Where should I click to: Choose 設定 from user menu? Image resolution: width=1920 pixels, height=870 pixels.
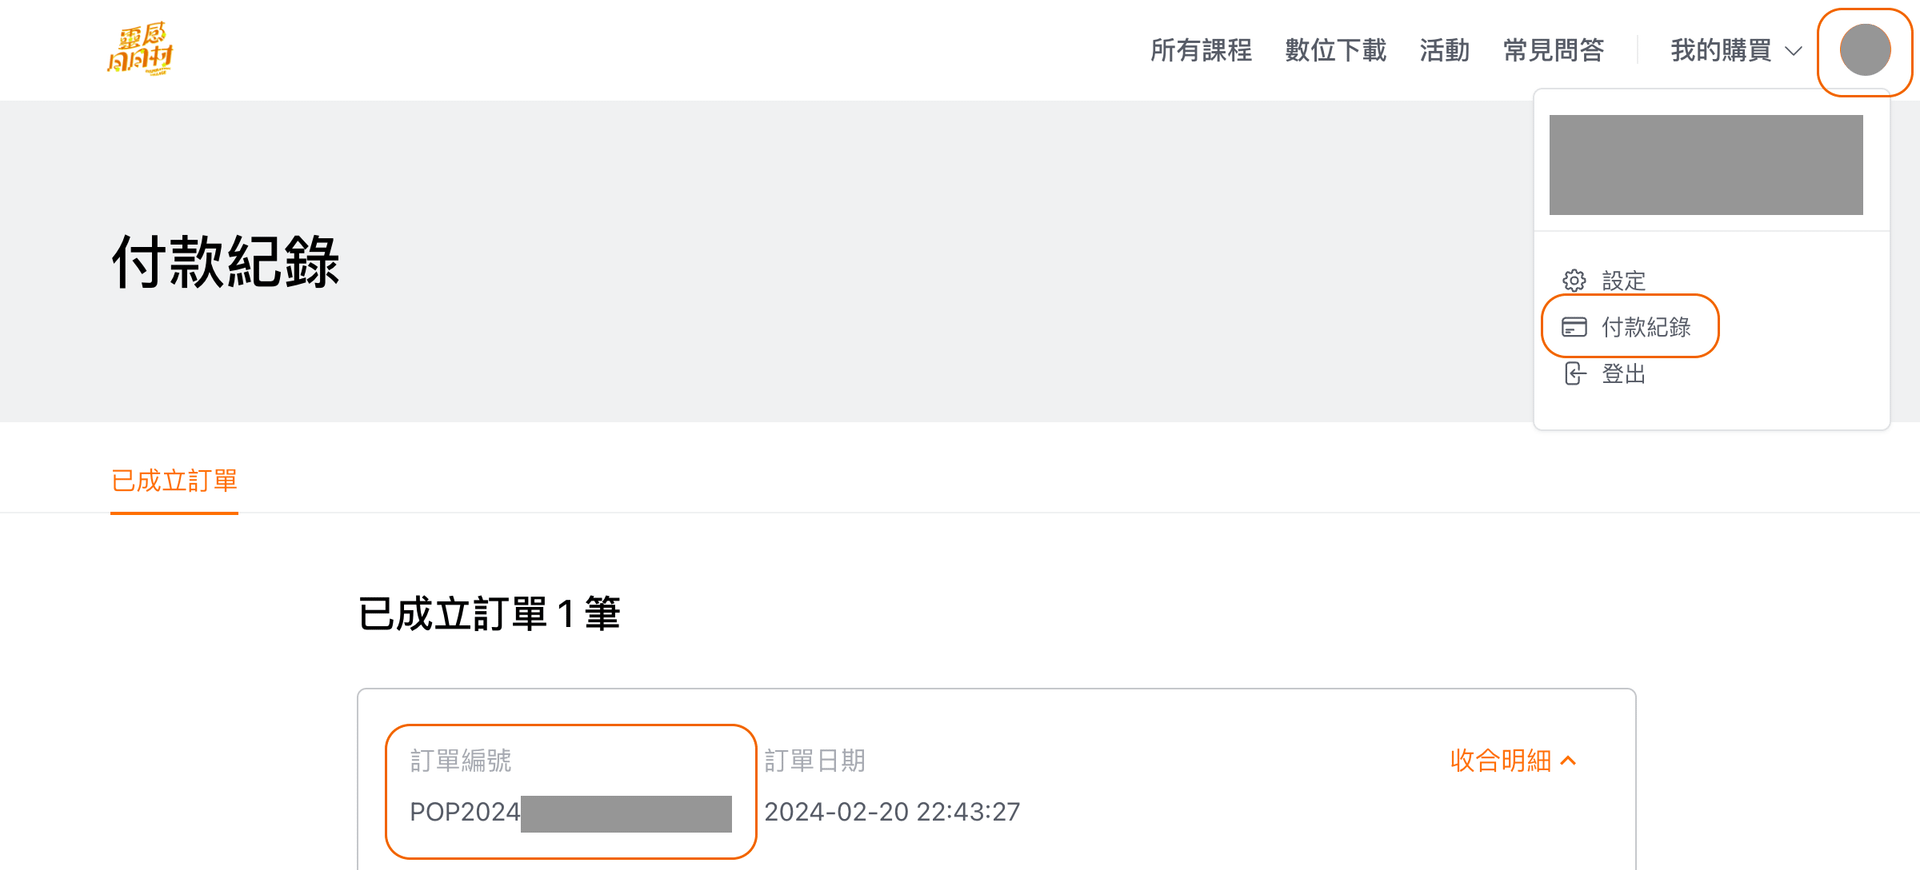(1623, 281)
